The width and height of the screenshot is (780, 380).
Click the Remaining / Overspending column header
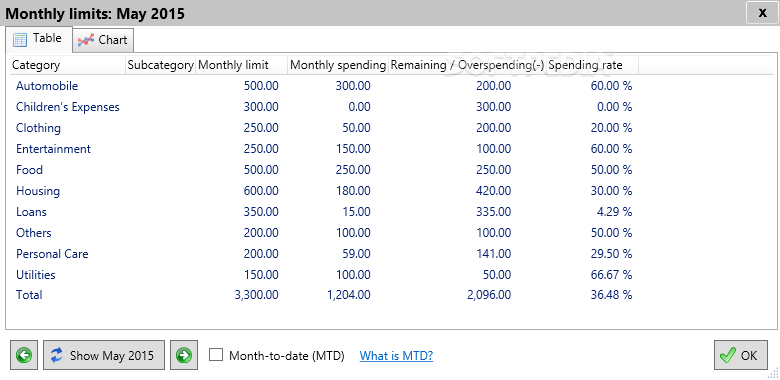click(x=467, y=65)
